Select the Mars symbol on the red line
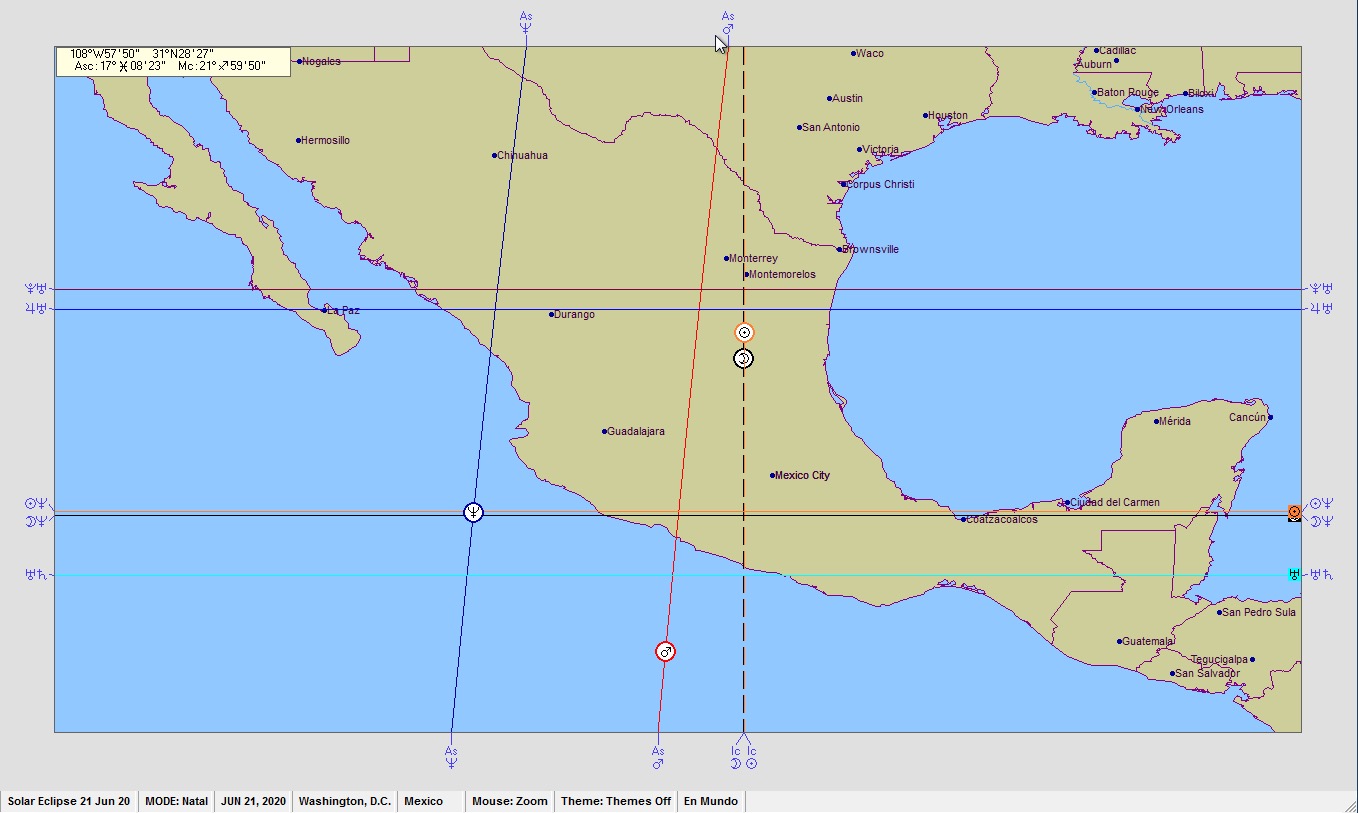The height and width of the screenshot is (813, 1358). pyautogui.click(x=665, y=651)
